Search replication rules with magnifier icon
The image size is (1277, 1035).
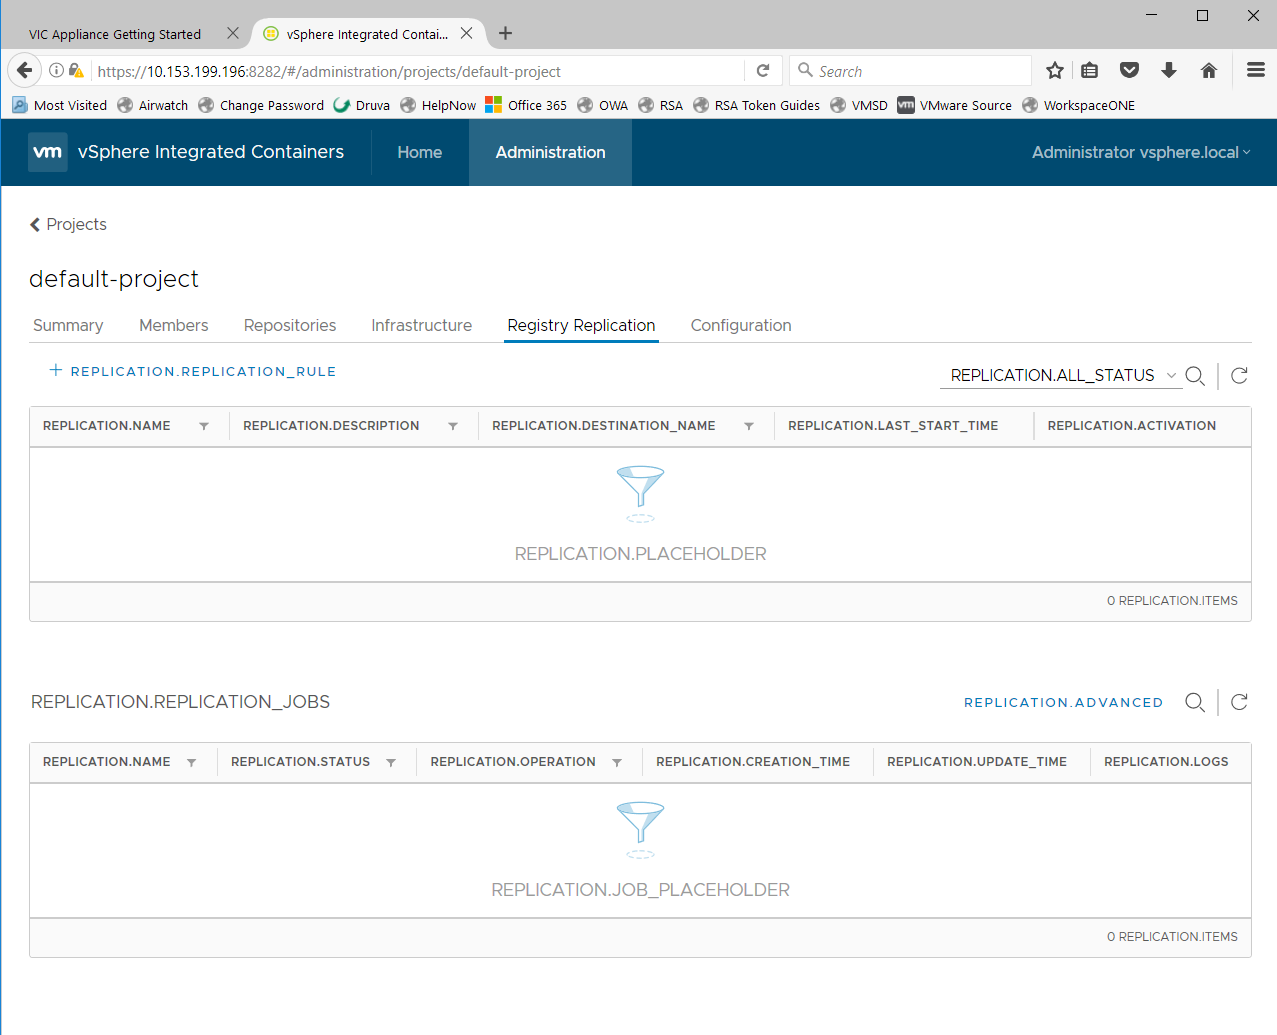click(x=1195, y=376)
